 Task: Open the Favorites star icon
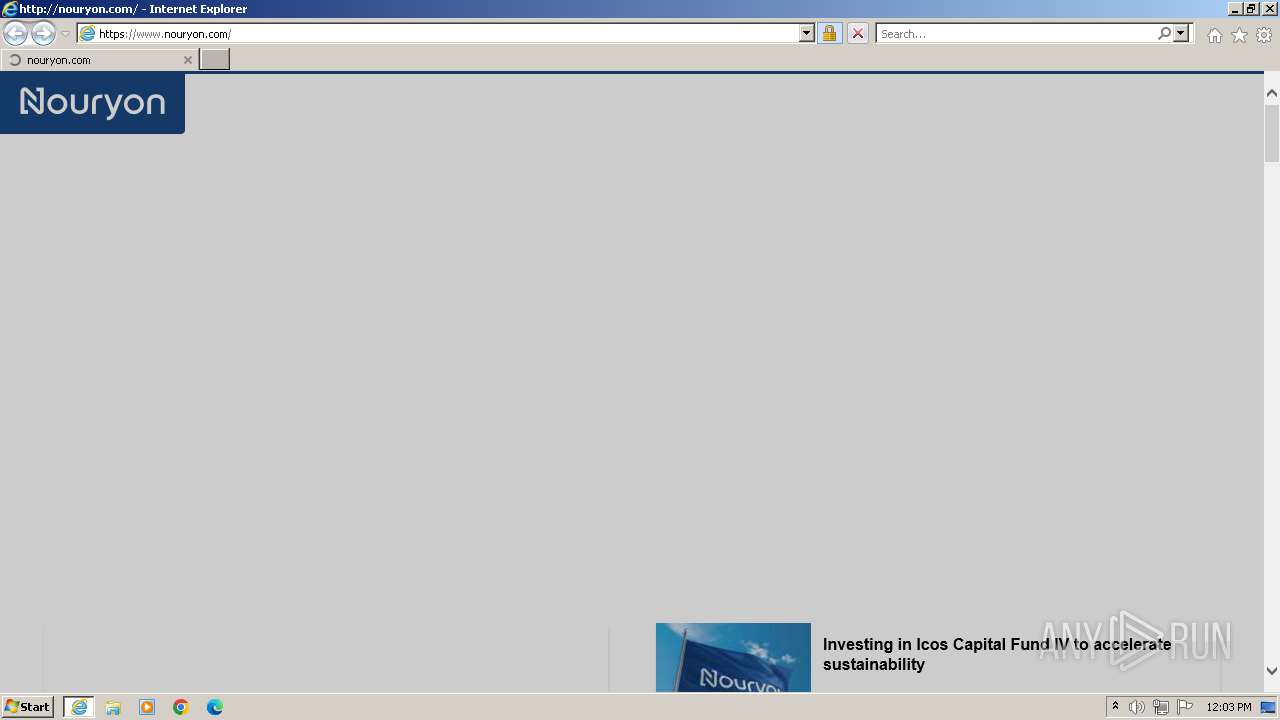[1239, 35]
